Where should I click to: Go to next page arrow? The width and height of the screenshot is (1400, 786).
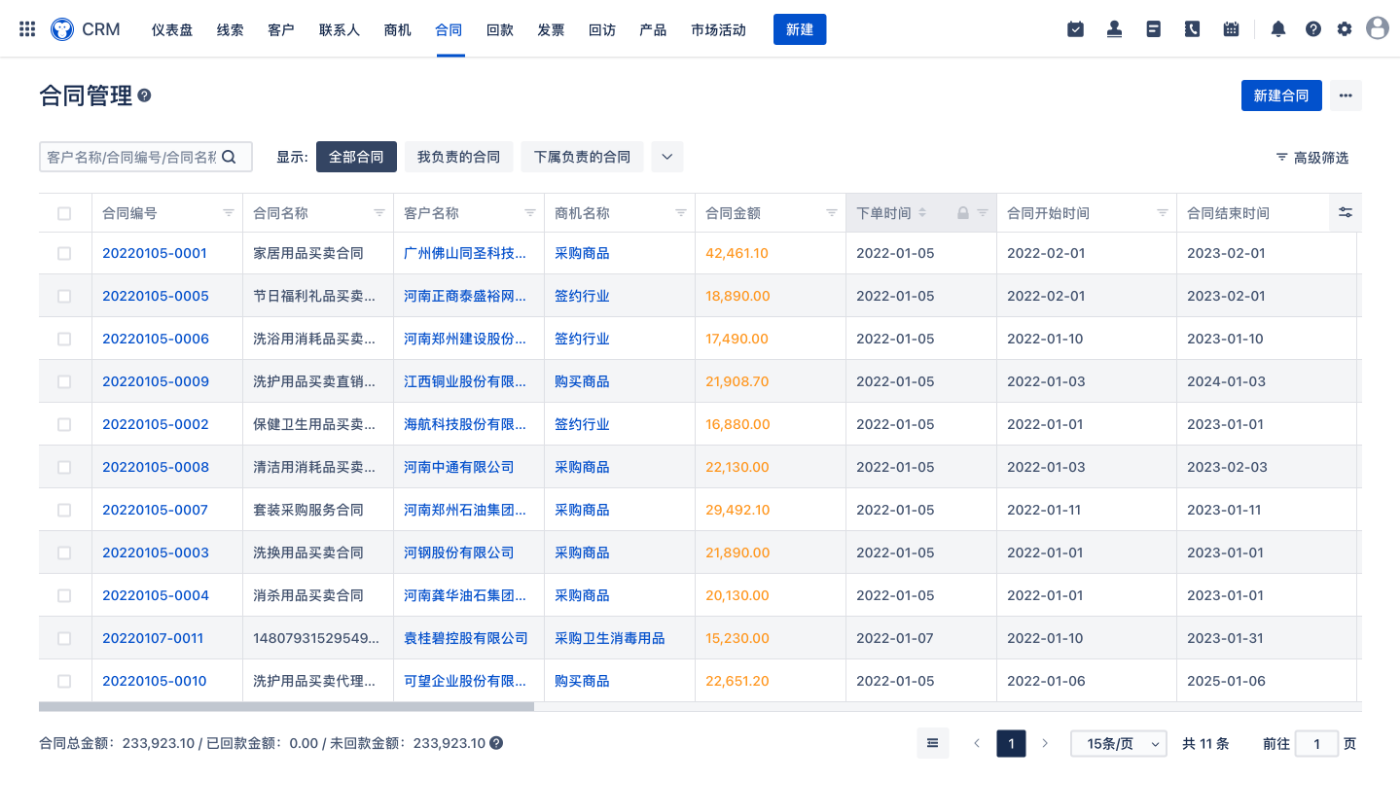click(1045, 743)
